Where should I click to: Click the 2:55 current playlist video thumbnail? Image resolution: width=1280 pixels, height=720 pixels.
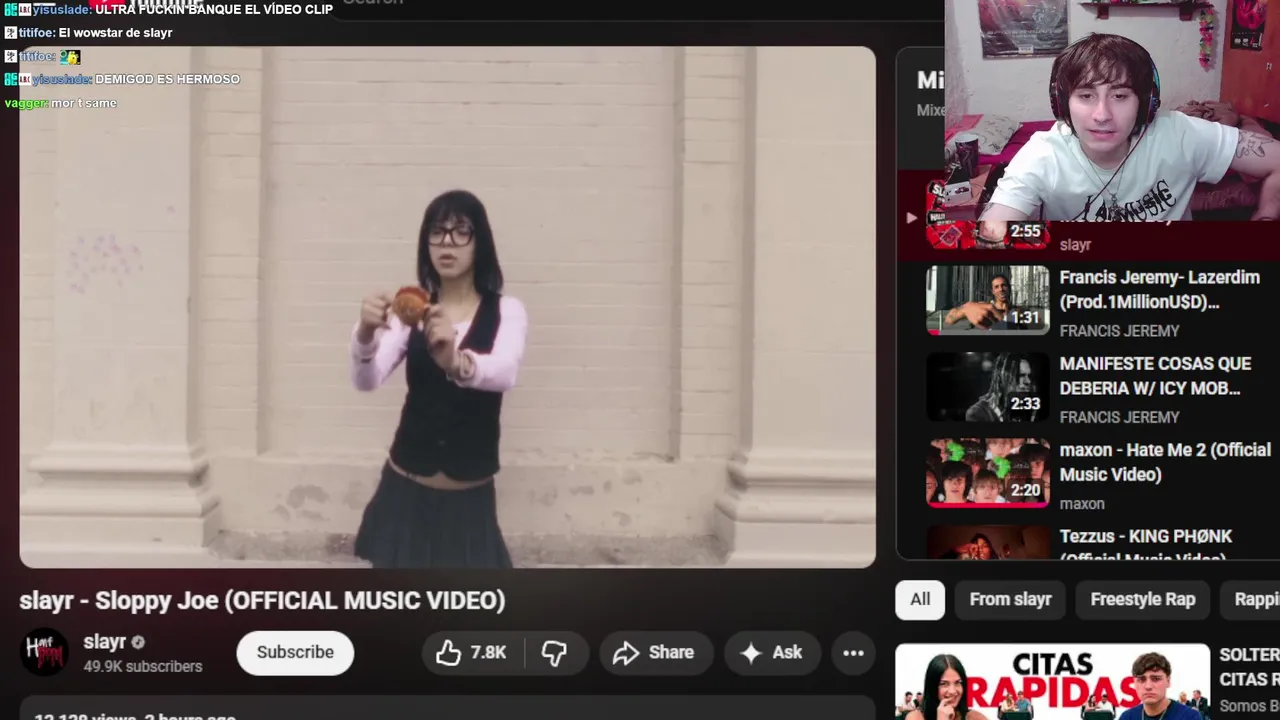[x=988, y=217]
